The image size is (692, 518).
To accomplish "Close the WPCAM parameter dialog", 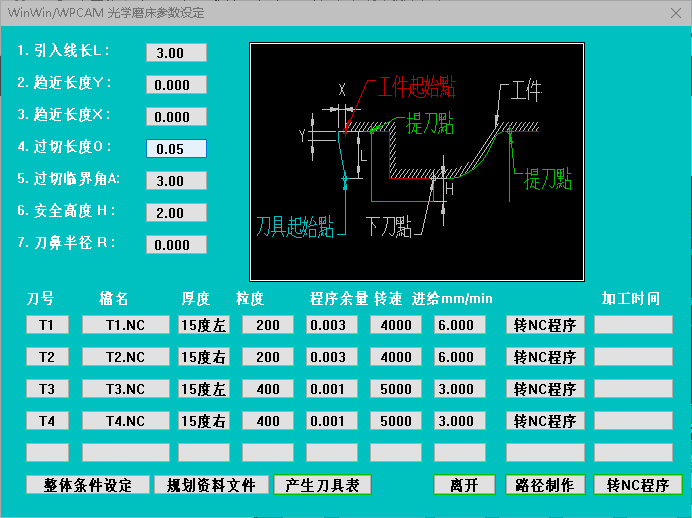I will 676,13.
